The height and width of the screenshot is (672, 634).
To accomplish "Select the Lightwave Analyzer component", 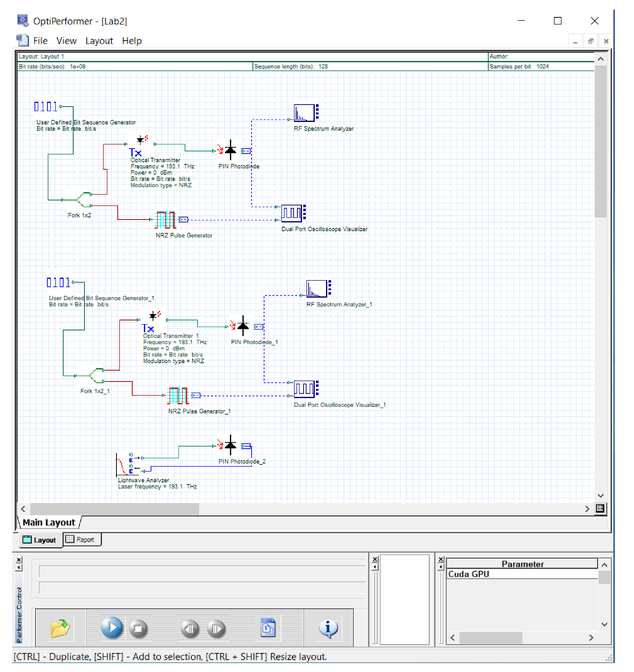I will pyautogui.click(x=124, y=465).
